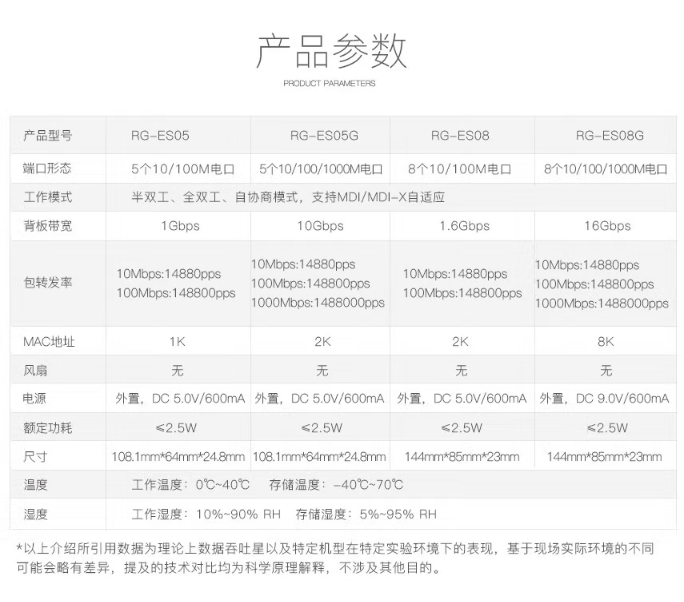This screenshot has width=684, height=602.
Task: Click the 工作湿度 10%~90% RH text
Action: click(206, 514)
